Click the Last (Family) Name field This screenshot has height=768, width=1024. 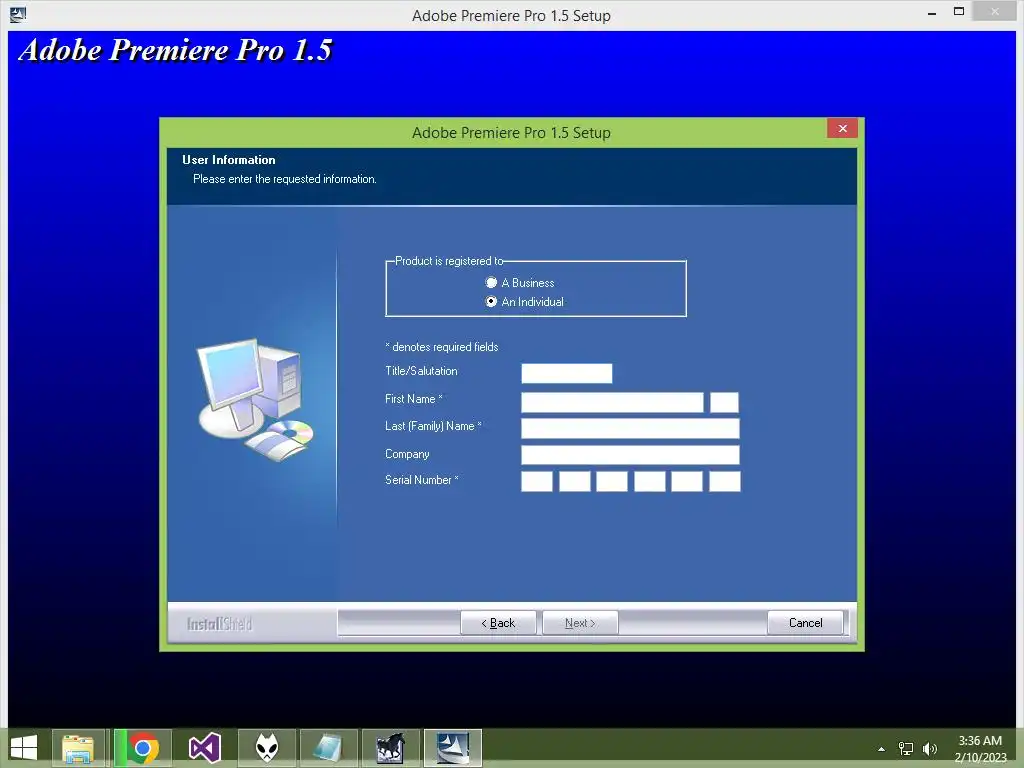pos(630,428)
